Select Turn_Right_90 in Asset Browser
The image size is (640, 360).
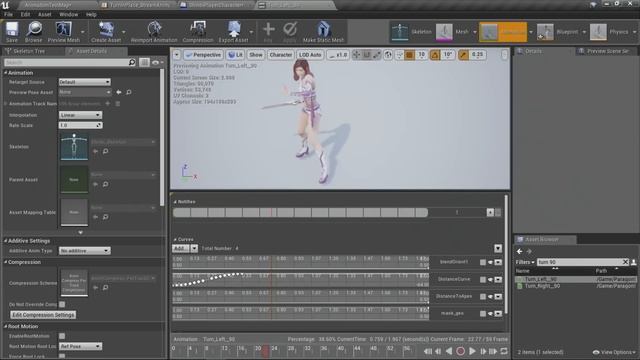click(542, 286)
